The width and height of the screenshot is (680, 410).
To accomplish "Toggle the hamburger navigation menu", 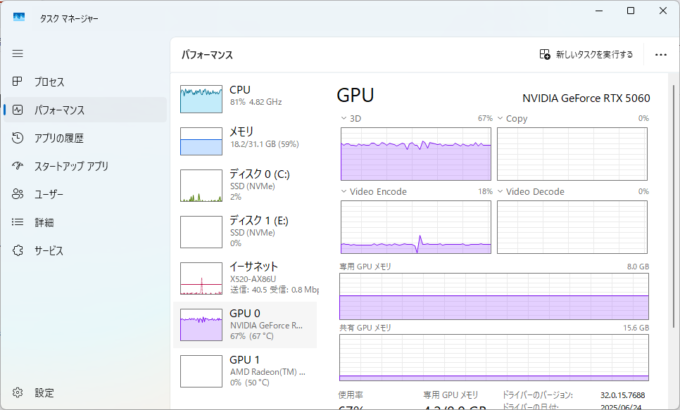I will pos(17,52).
